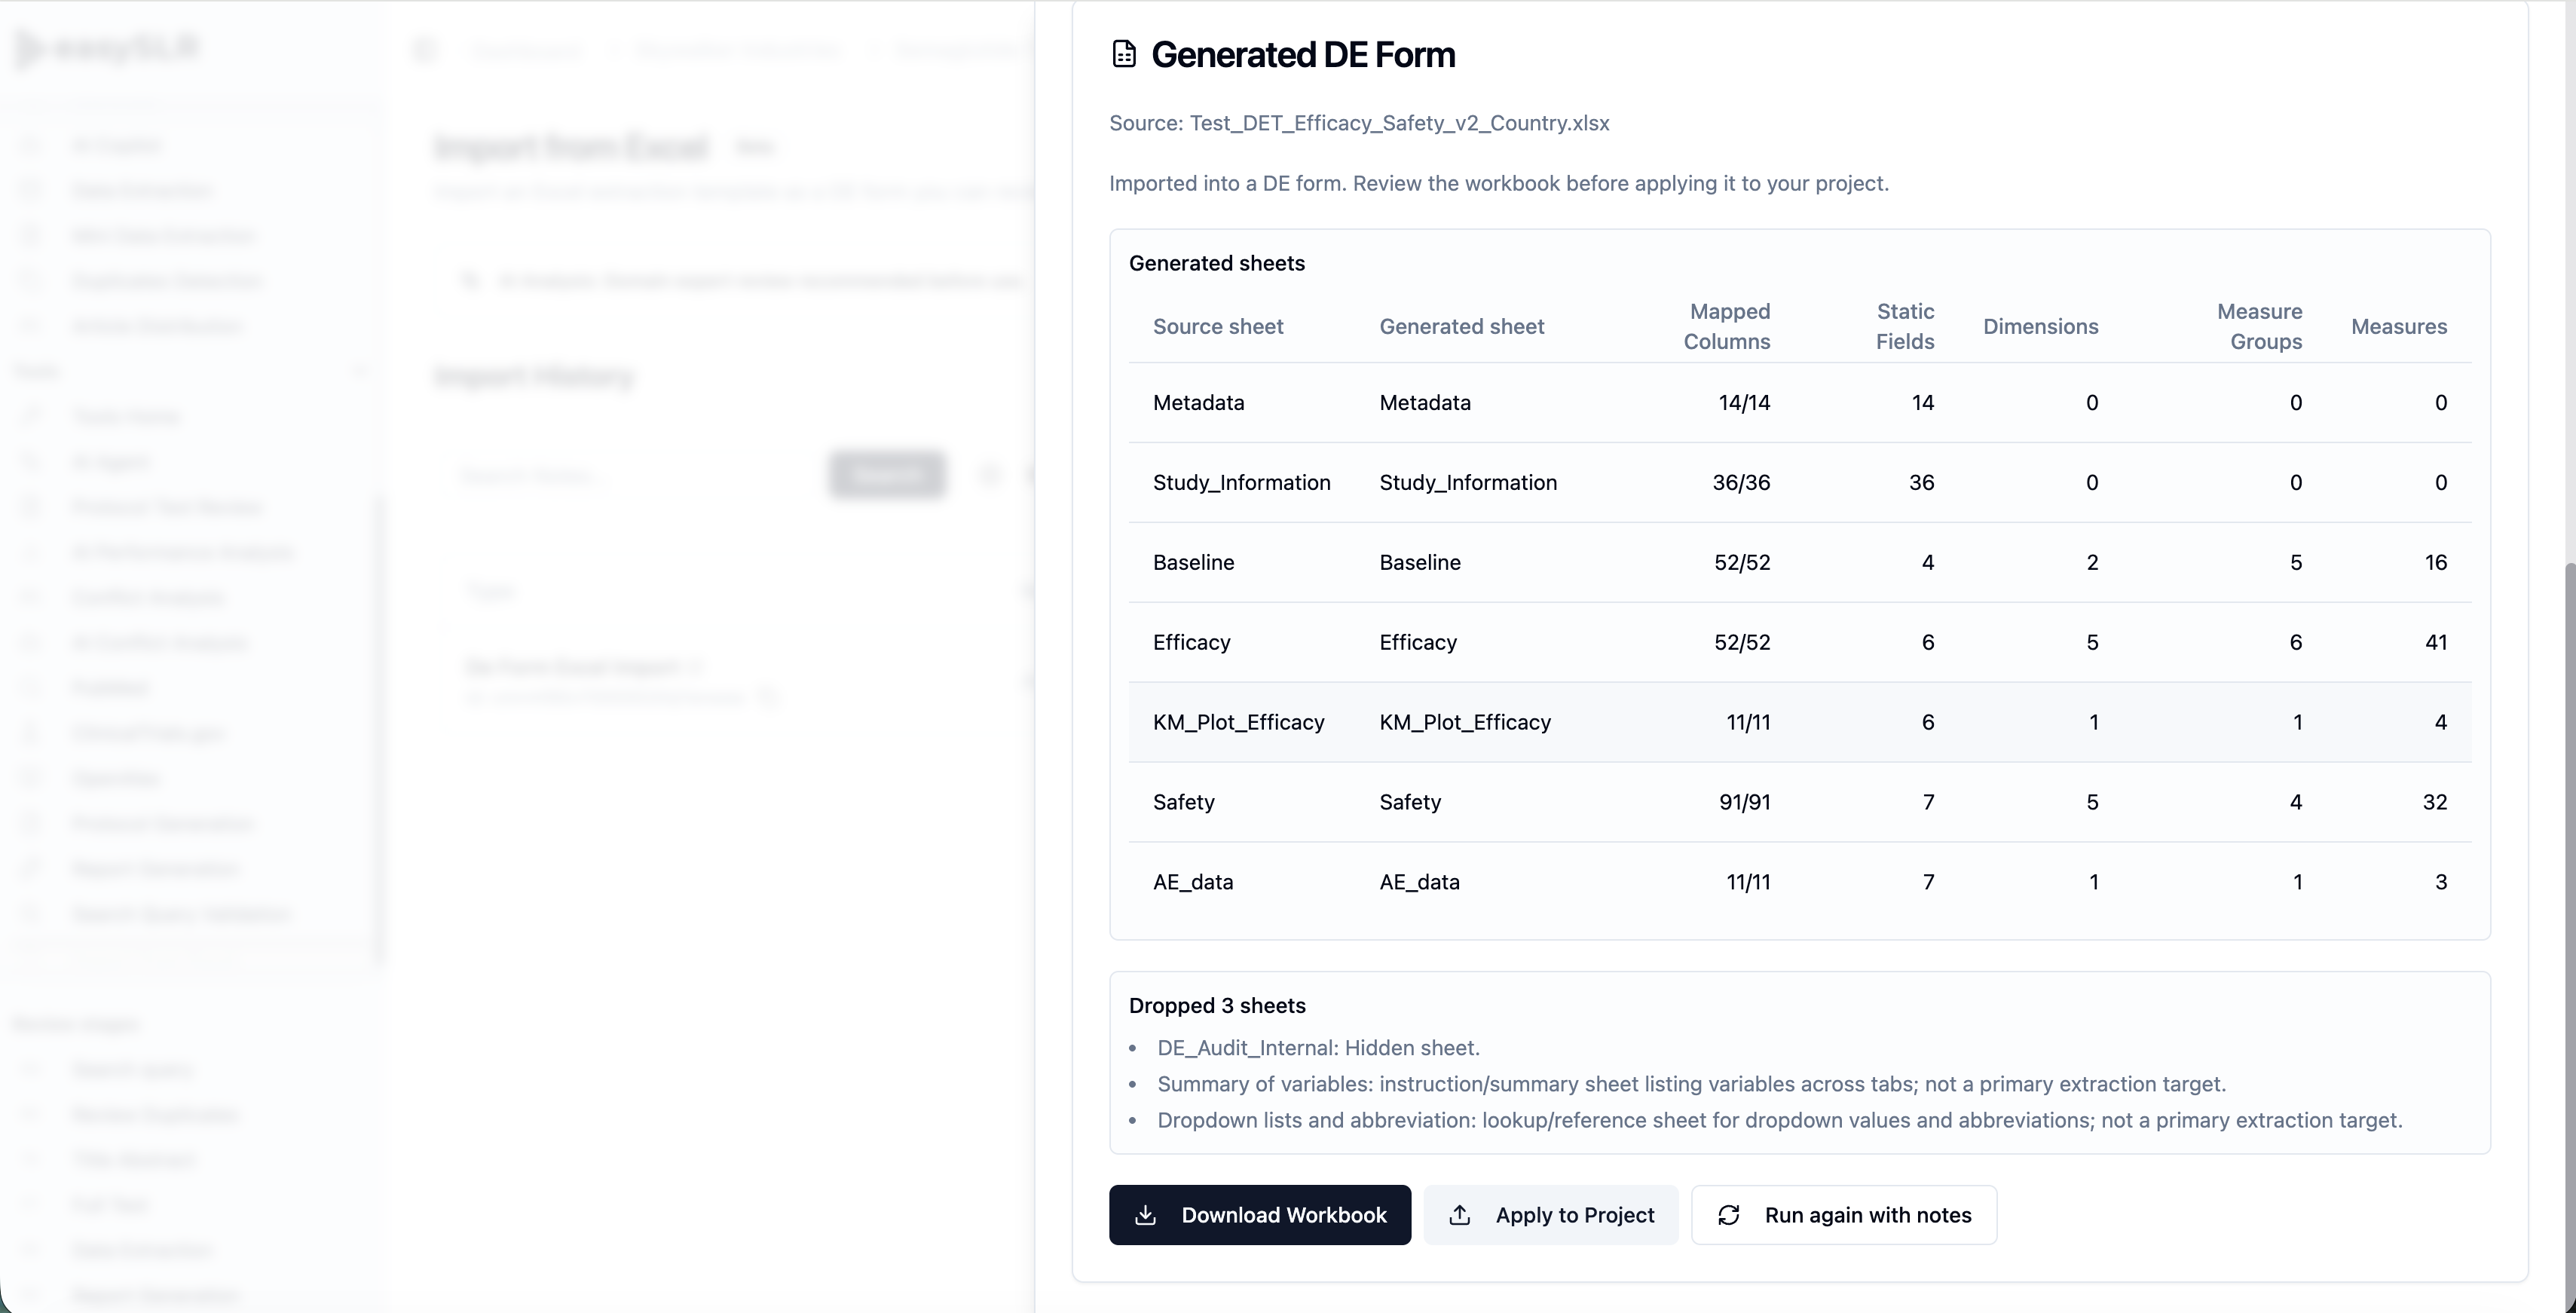
Task: Click the document icon beside Generated DE Form
Action: point(1124,54)
